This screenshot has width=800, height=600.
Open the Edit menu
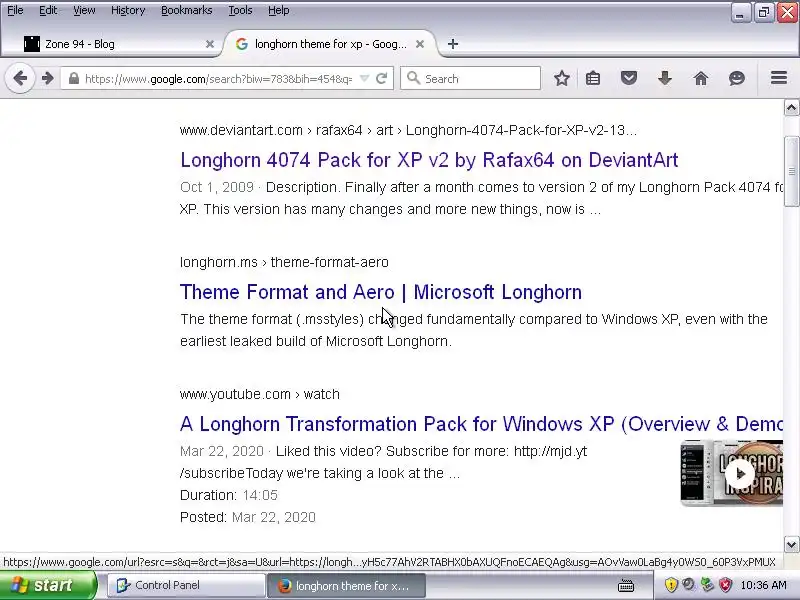click(x=48, y=10)
